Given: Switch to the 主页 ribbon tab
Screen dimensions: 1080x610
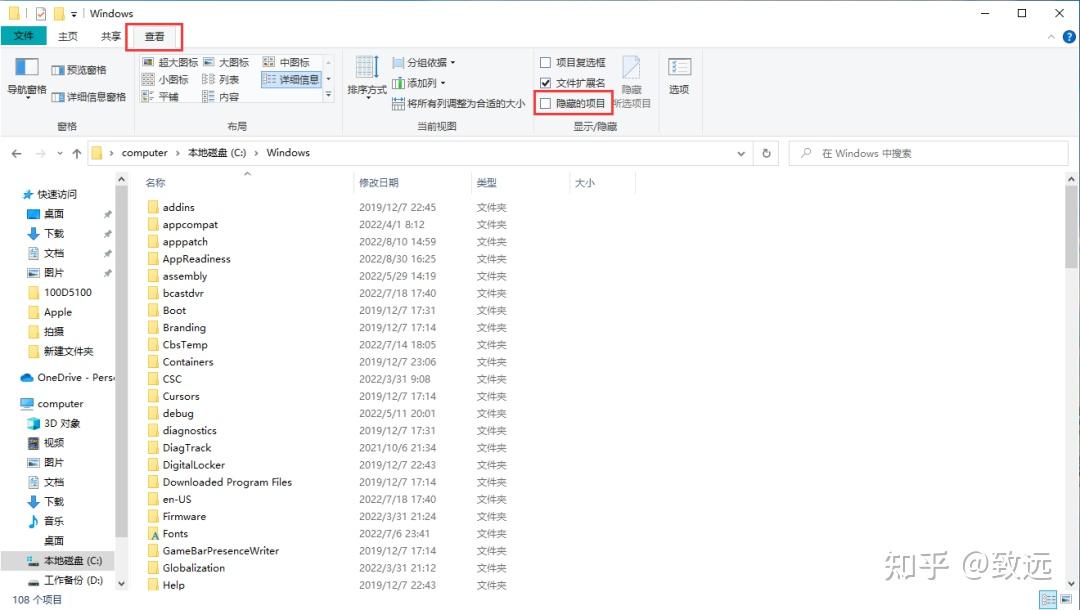Looking at the screenshot, I should click(x=67, y=34).
